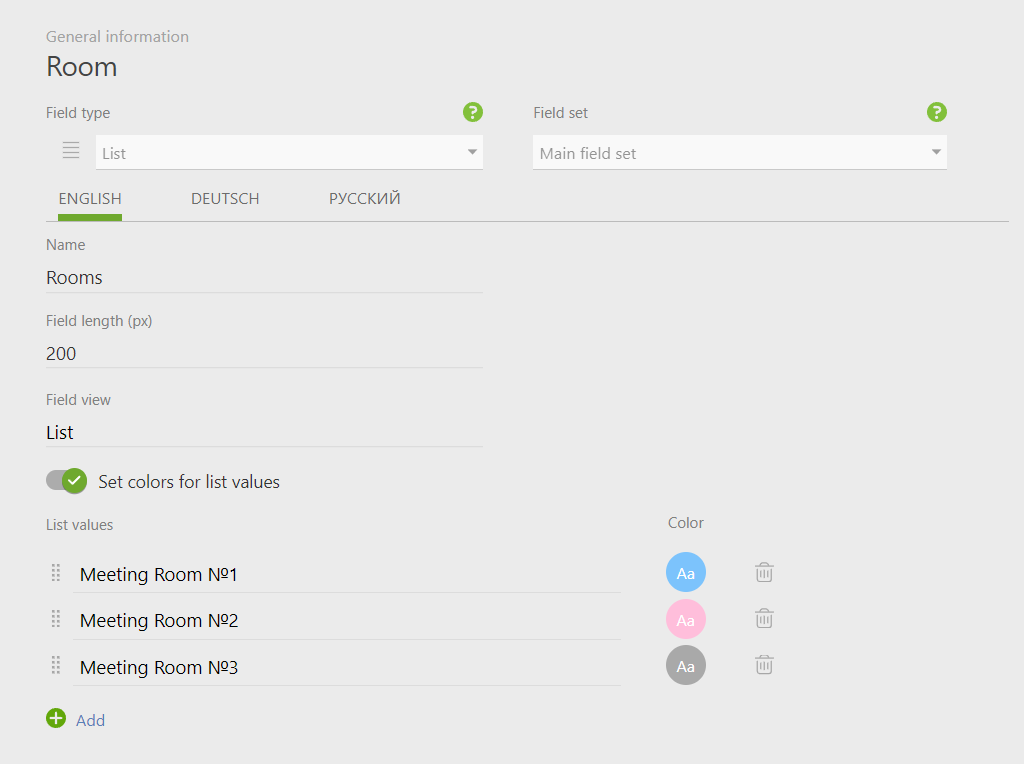Click the list icon beside Field type
Image resolution: width=1024 pixels, height=764 pixels.
[71, 150]
